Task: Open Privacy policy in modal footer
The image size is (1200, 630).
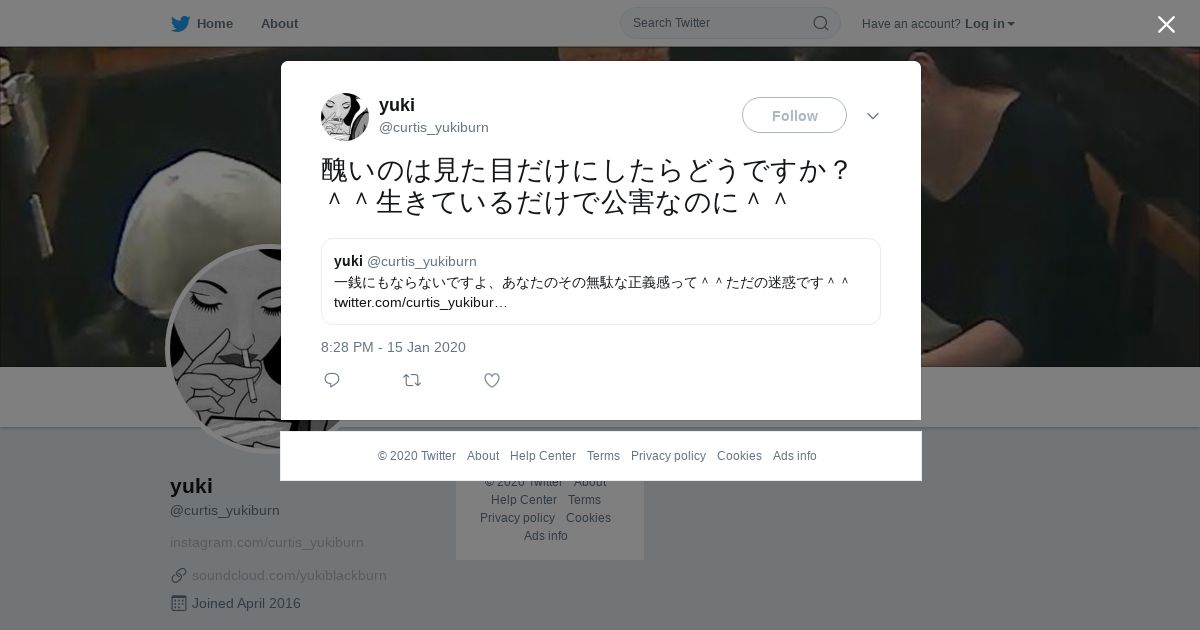Action: point(668,456)
